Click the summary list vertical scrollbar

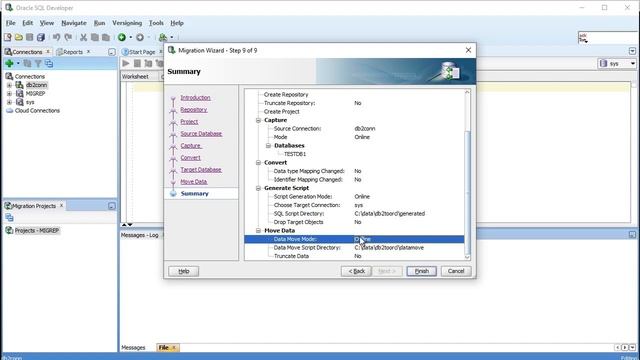click(467, 192)
